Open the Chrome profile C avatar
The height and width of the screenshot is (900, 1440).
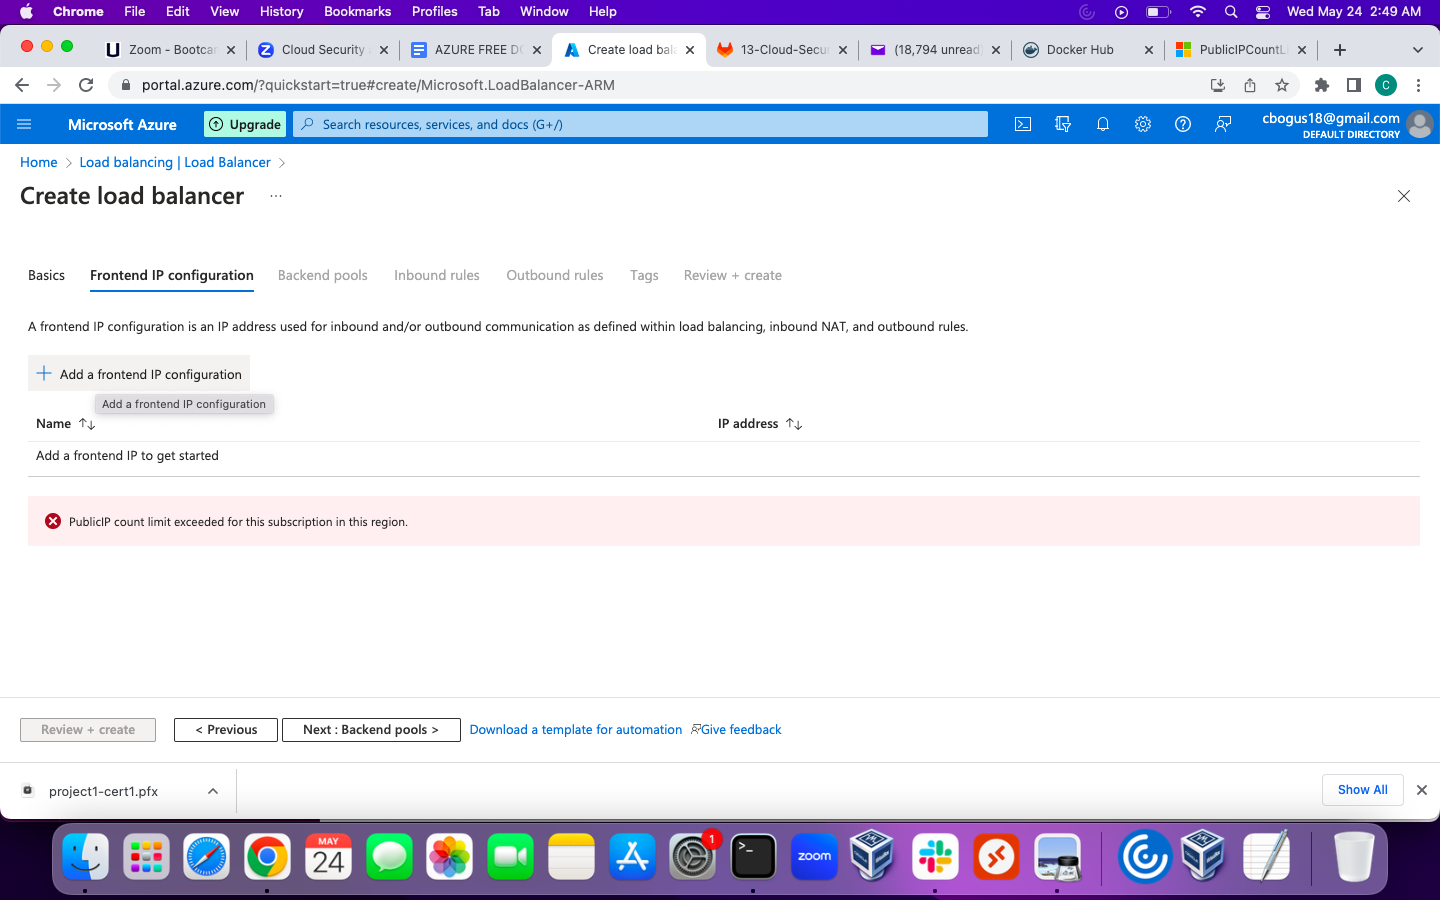tap(1386, 85)
